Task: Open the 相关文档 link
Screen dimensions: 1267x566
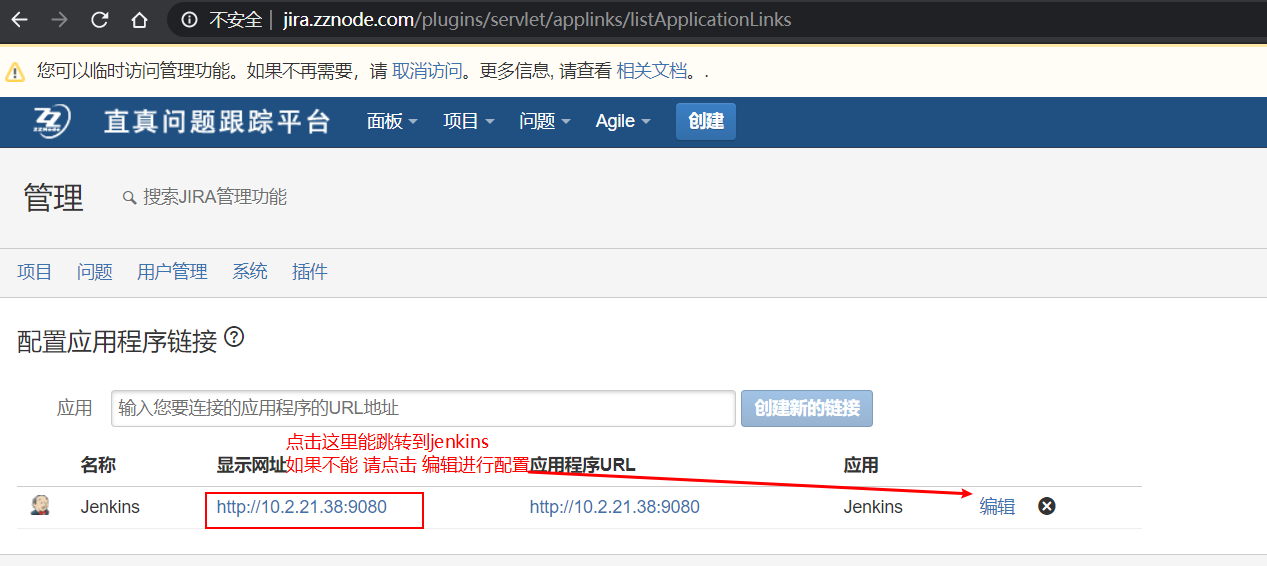Action: click(652, 71)
